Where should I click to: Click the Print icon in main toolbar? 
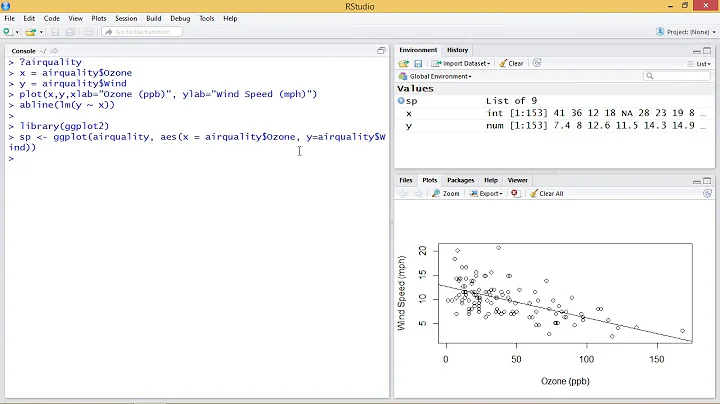click(89, 32)
